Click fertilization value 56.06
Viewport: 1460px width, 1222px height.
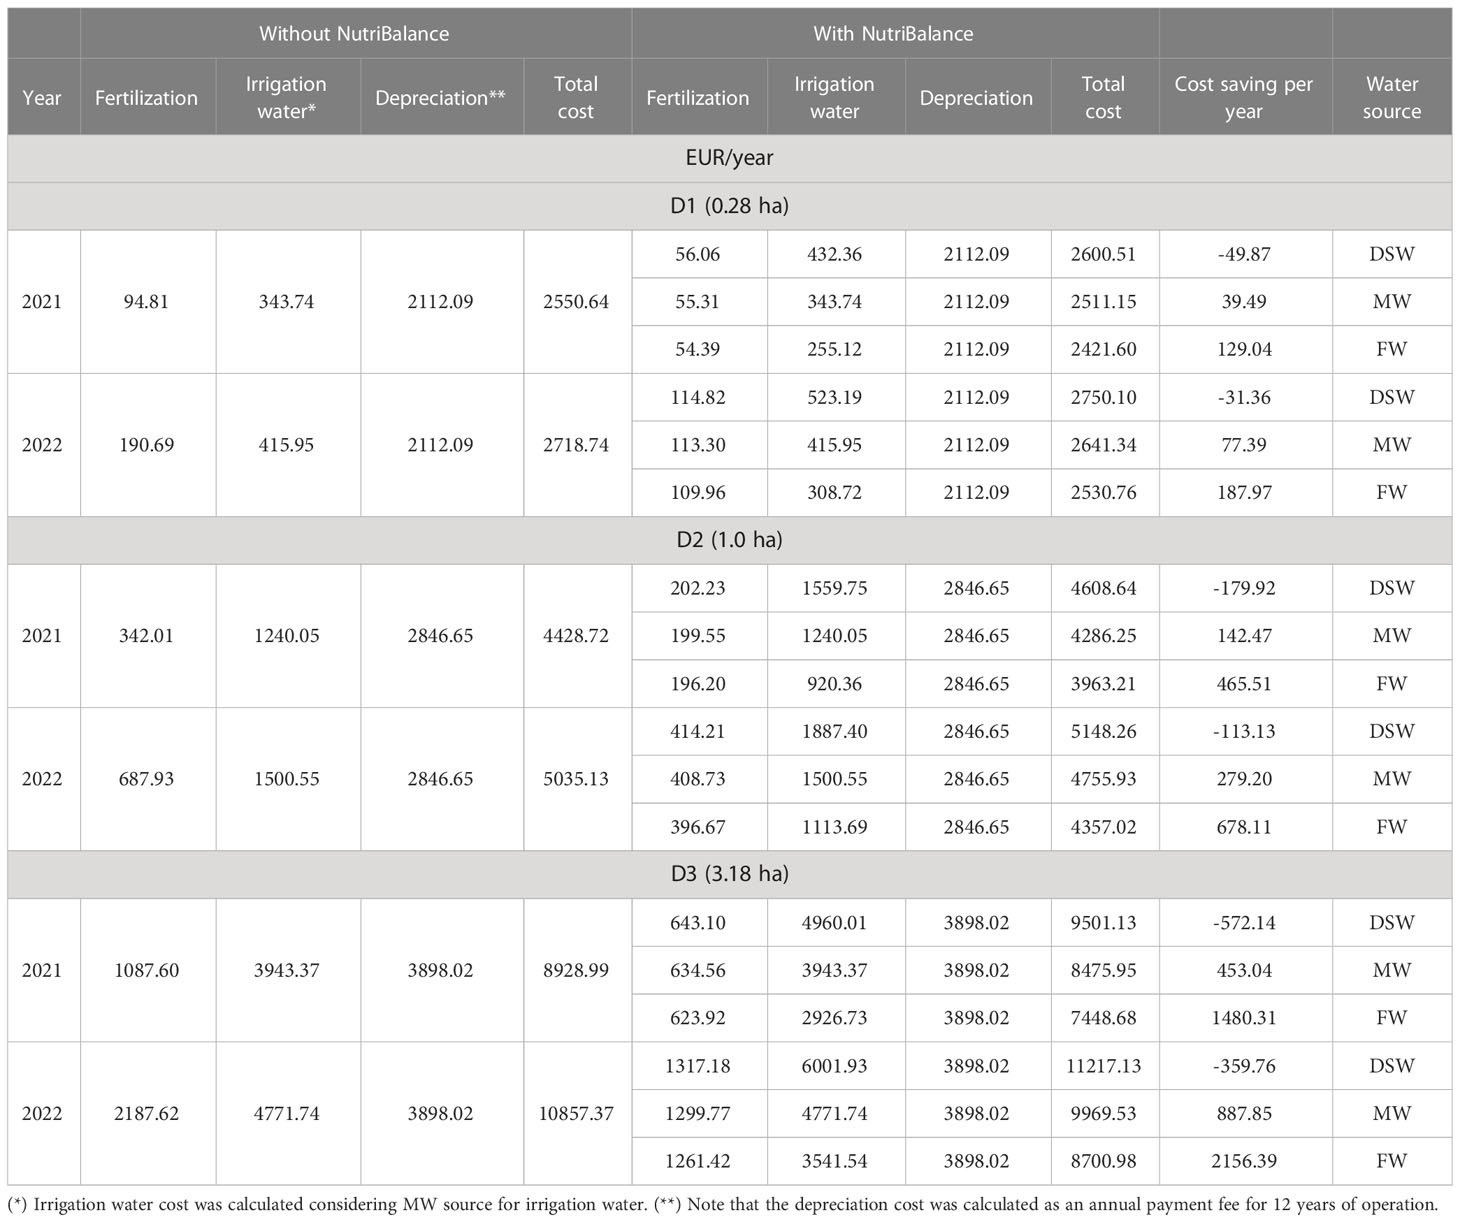click(x=698, y=254)
